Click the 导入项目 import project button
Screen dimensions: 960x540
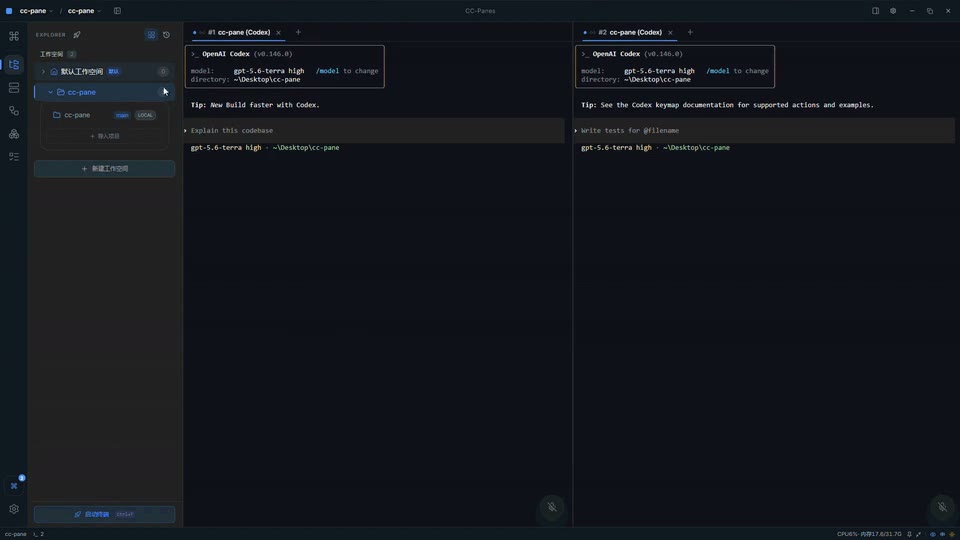(x=105, y=136)
